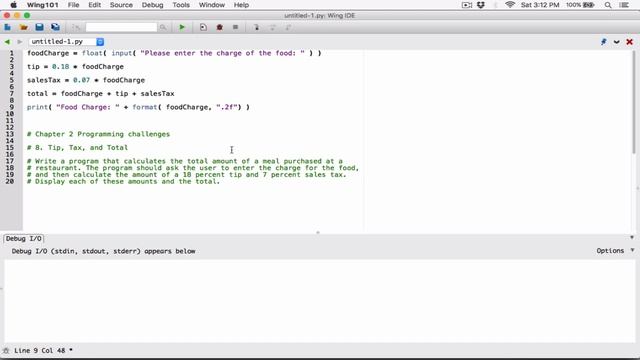
Task: Open the Source menu
Action: click(x=121, y=5)
